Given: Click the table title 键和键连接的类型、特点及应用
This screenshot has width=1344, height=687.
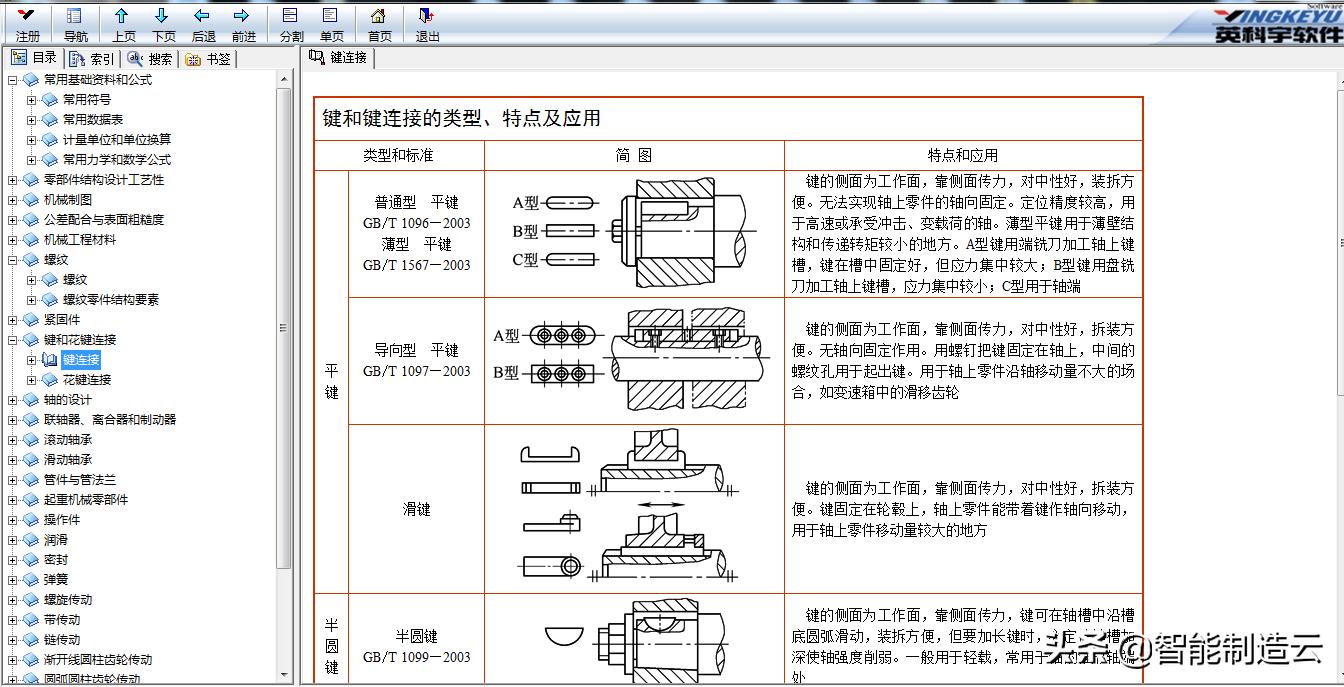Looking at the screenshot, I should coord(461,118).
